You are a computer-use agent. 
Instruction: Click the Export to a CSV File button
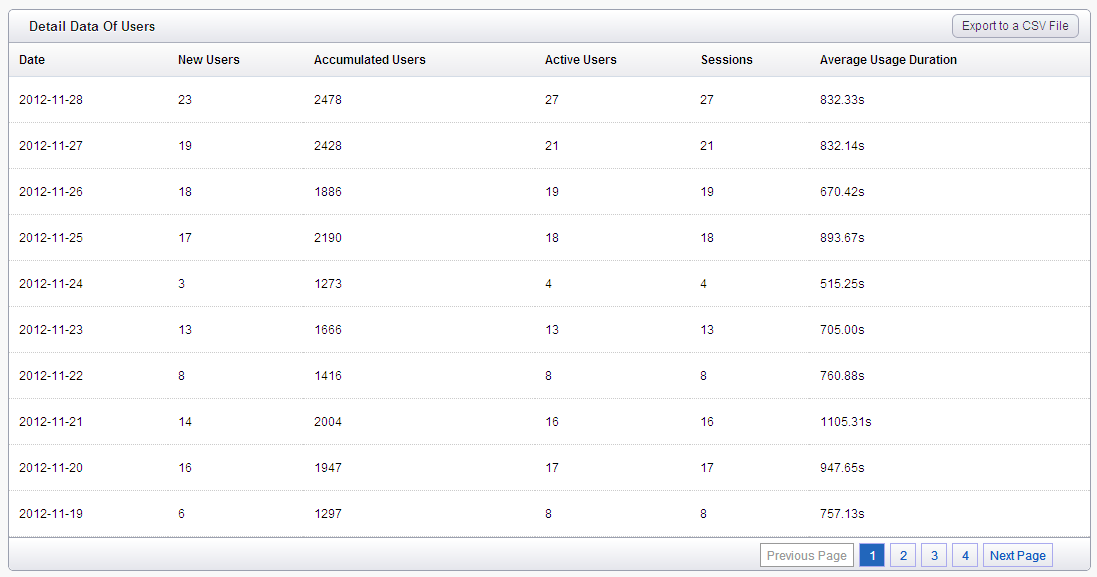click(1015, 26)
